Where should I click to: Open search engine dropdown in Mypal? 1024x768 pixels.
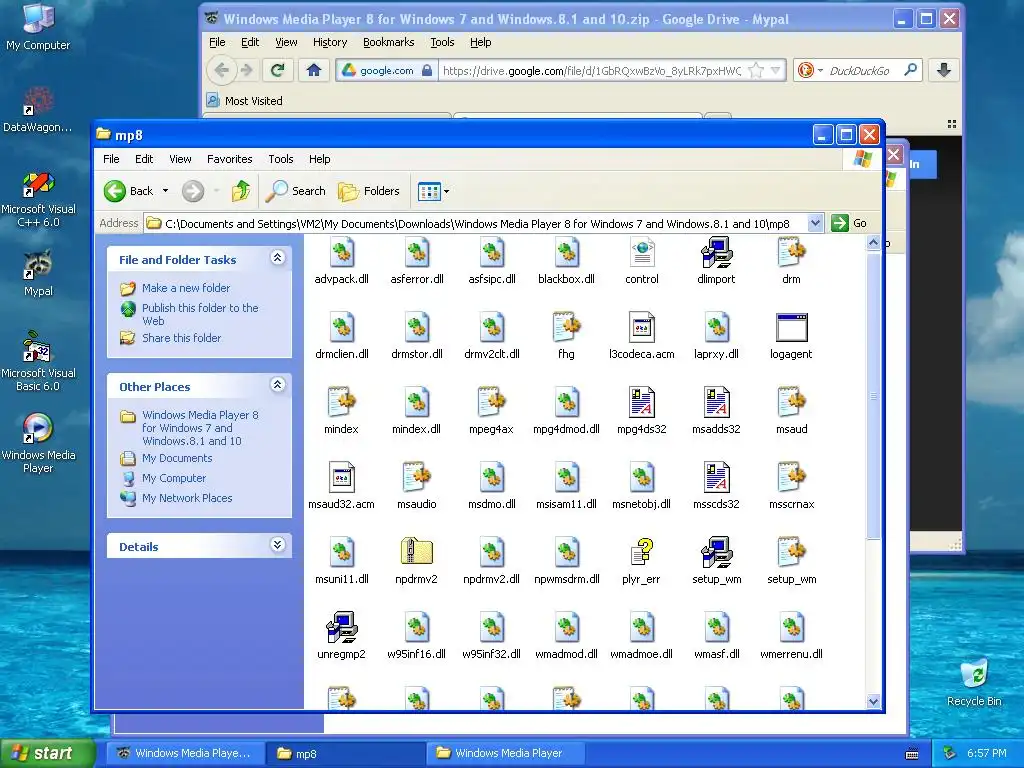(820, 71)
